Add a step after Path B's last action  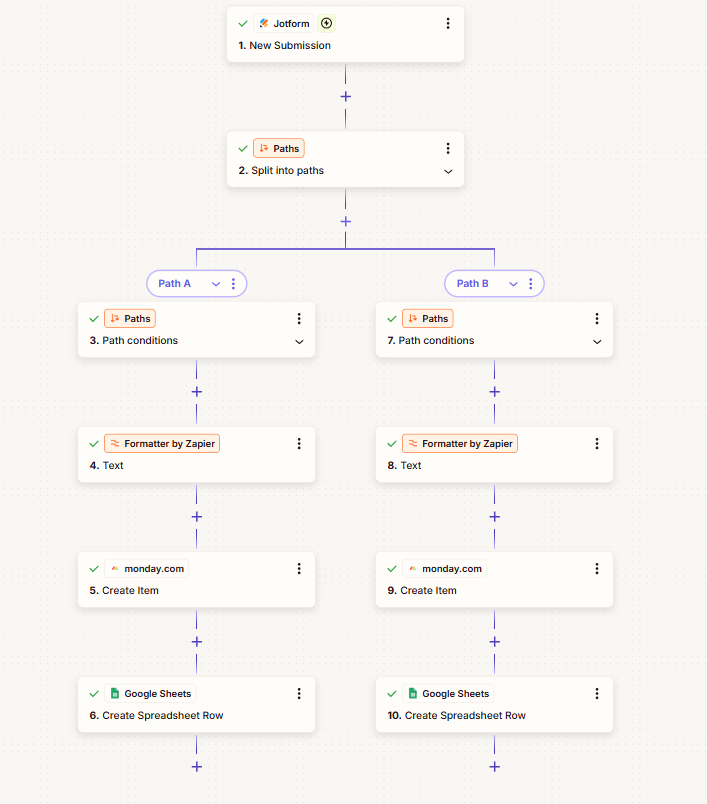coord(494,766)
